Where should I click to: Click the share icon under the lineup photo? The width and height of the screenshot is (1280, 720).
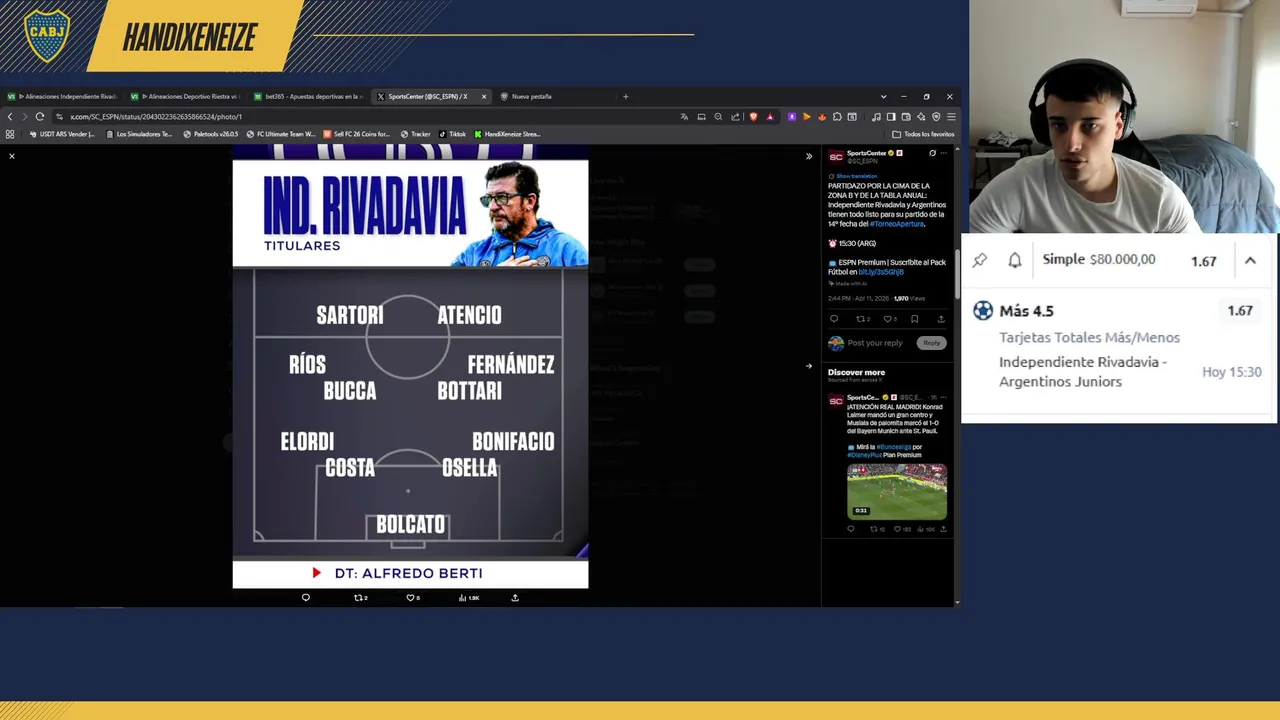click(515, 598)
